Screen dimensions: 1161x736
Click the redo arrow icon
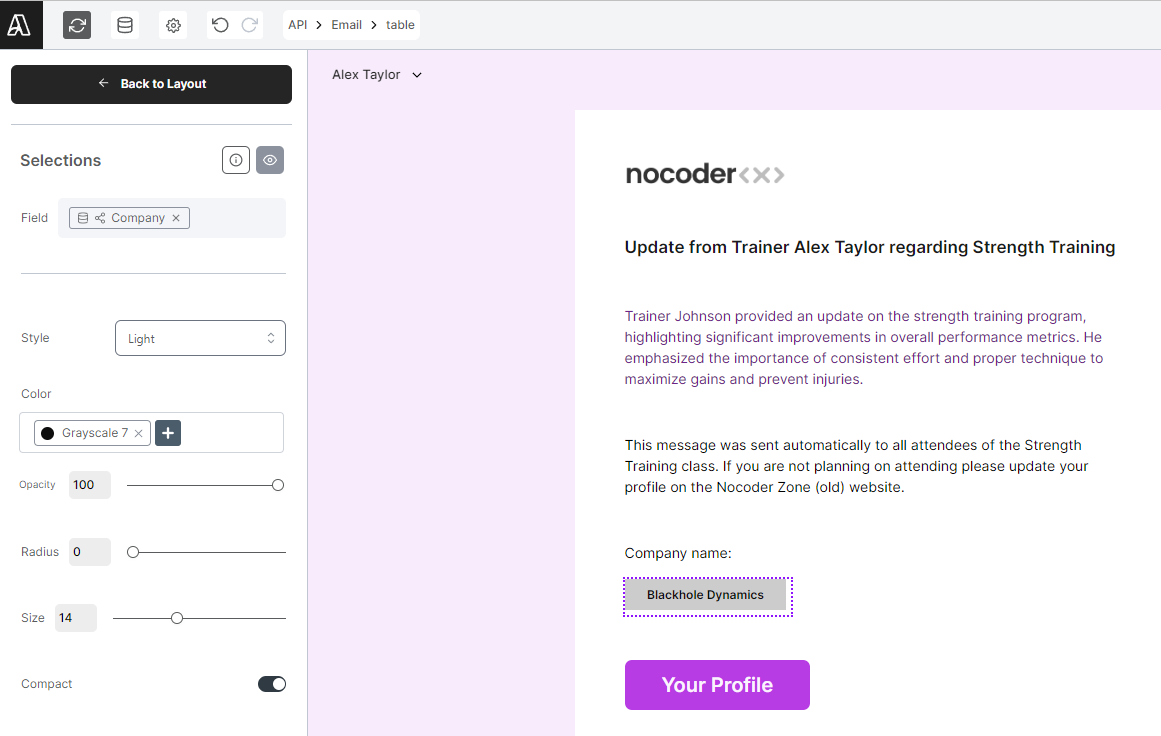tap(250, 25)
